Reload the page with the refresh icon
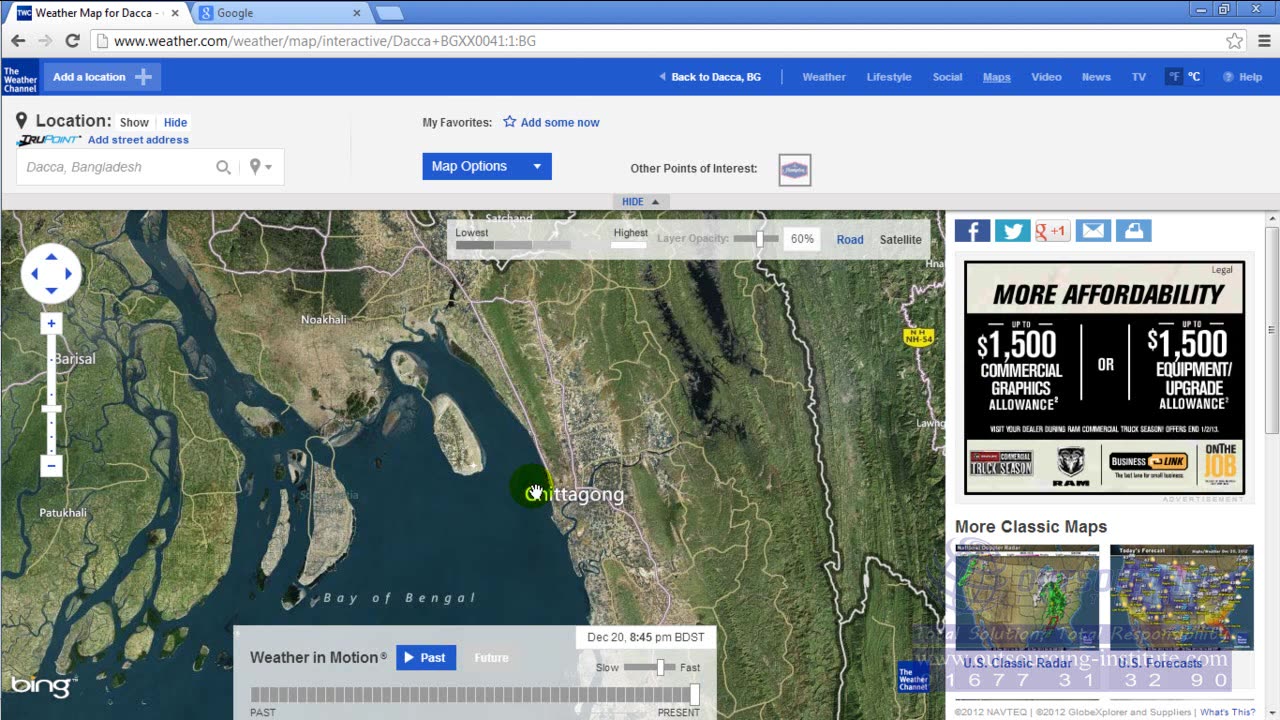Image resolution: width=1280 pixels, height=720 pixels. pos(72,41)
